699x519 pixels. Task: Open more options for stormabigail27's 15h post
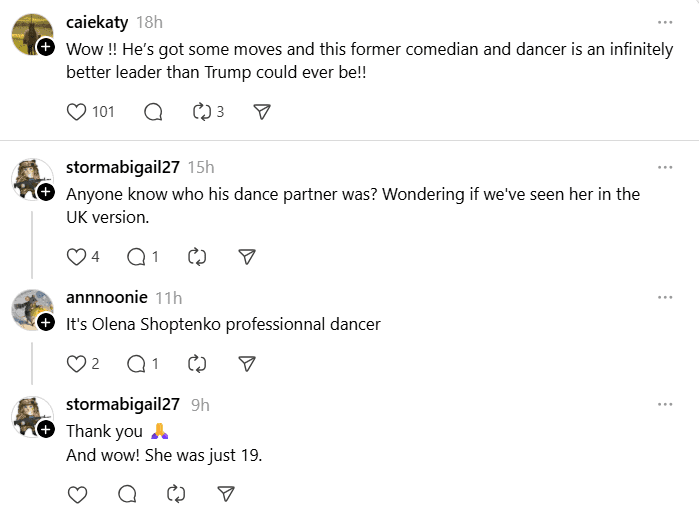click(665, 167)
